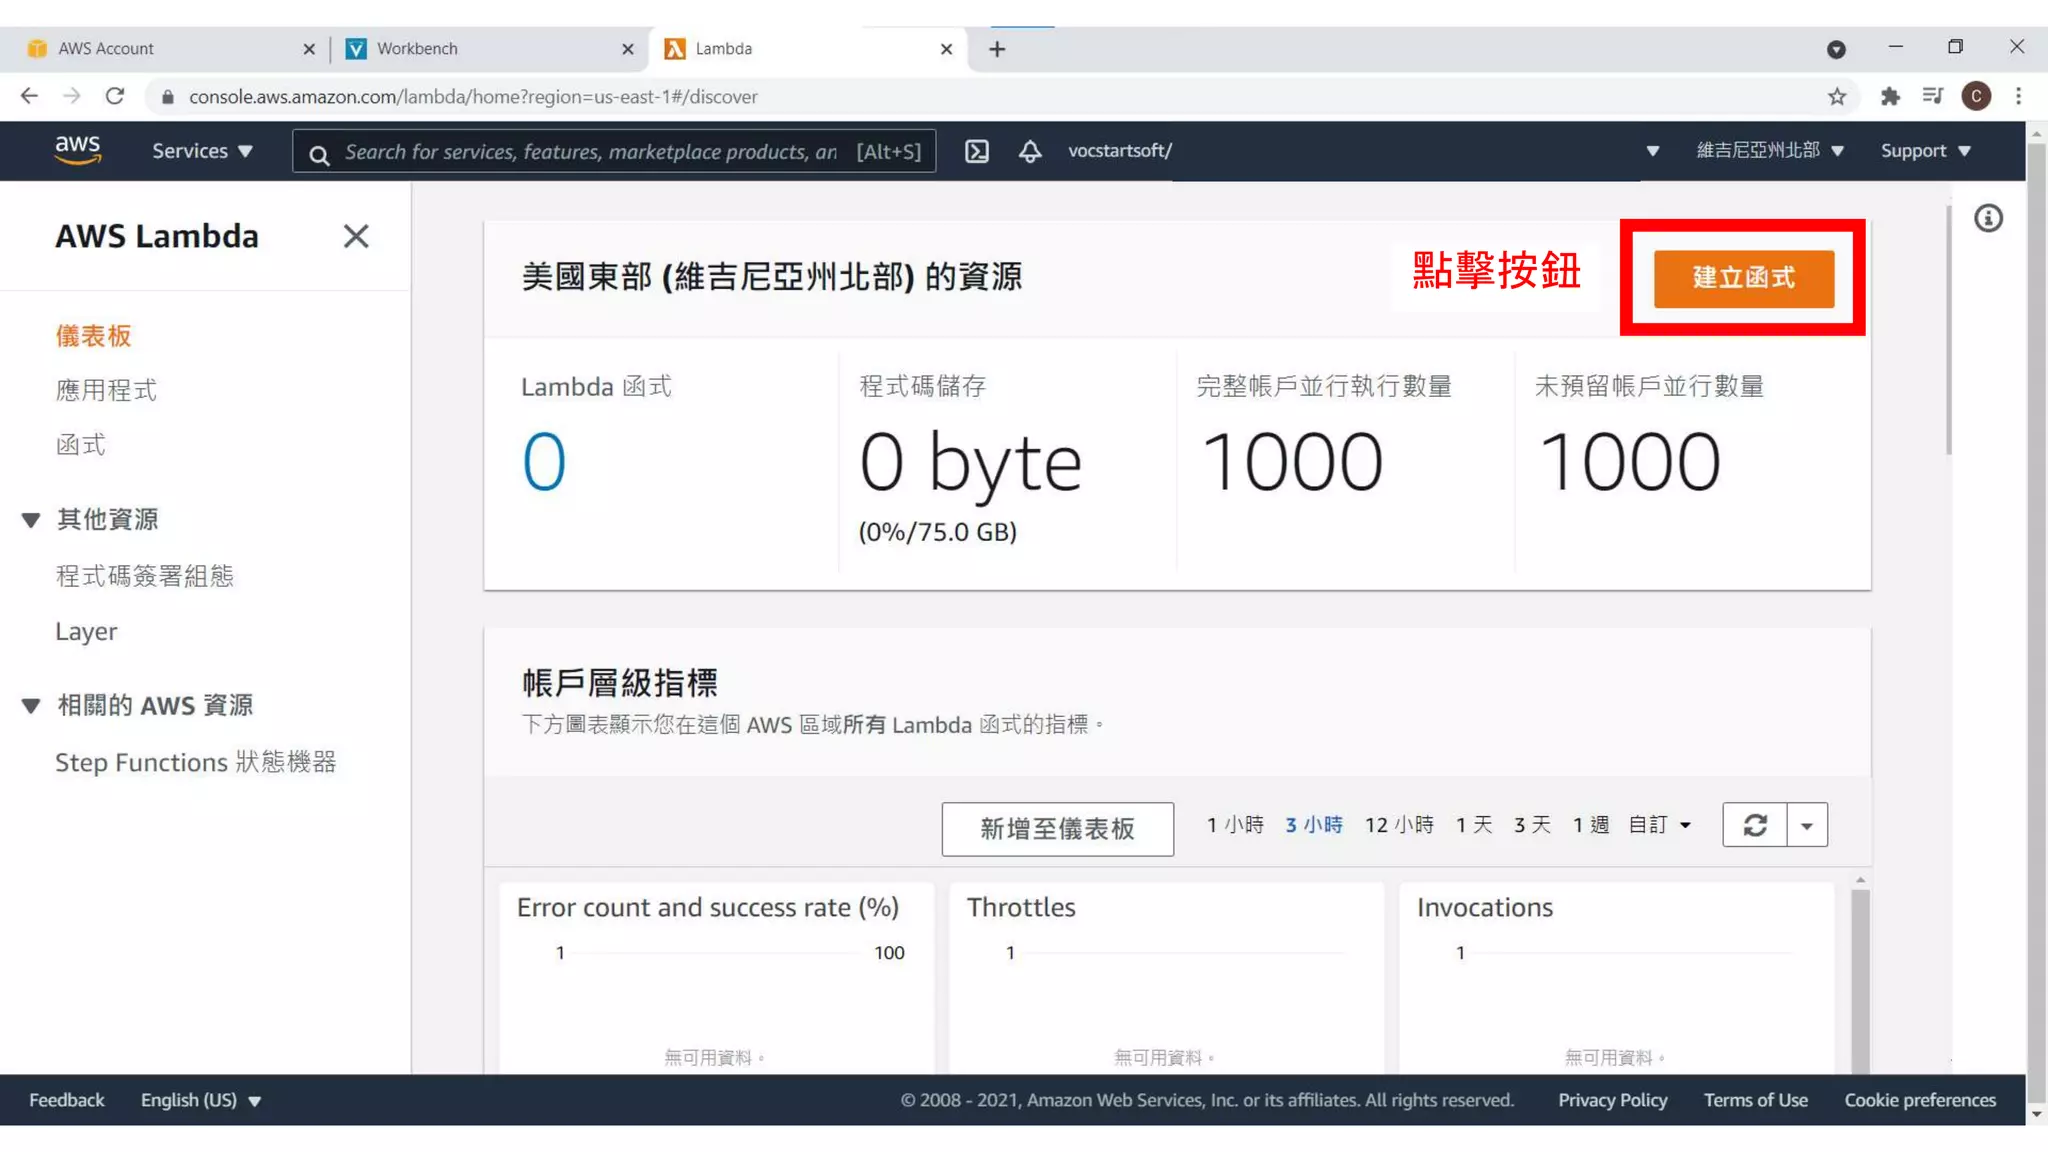Click the Throttles chart
Screen dimensions: 2048x1152
[x=1166, y=980]
